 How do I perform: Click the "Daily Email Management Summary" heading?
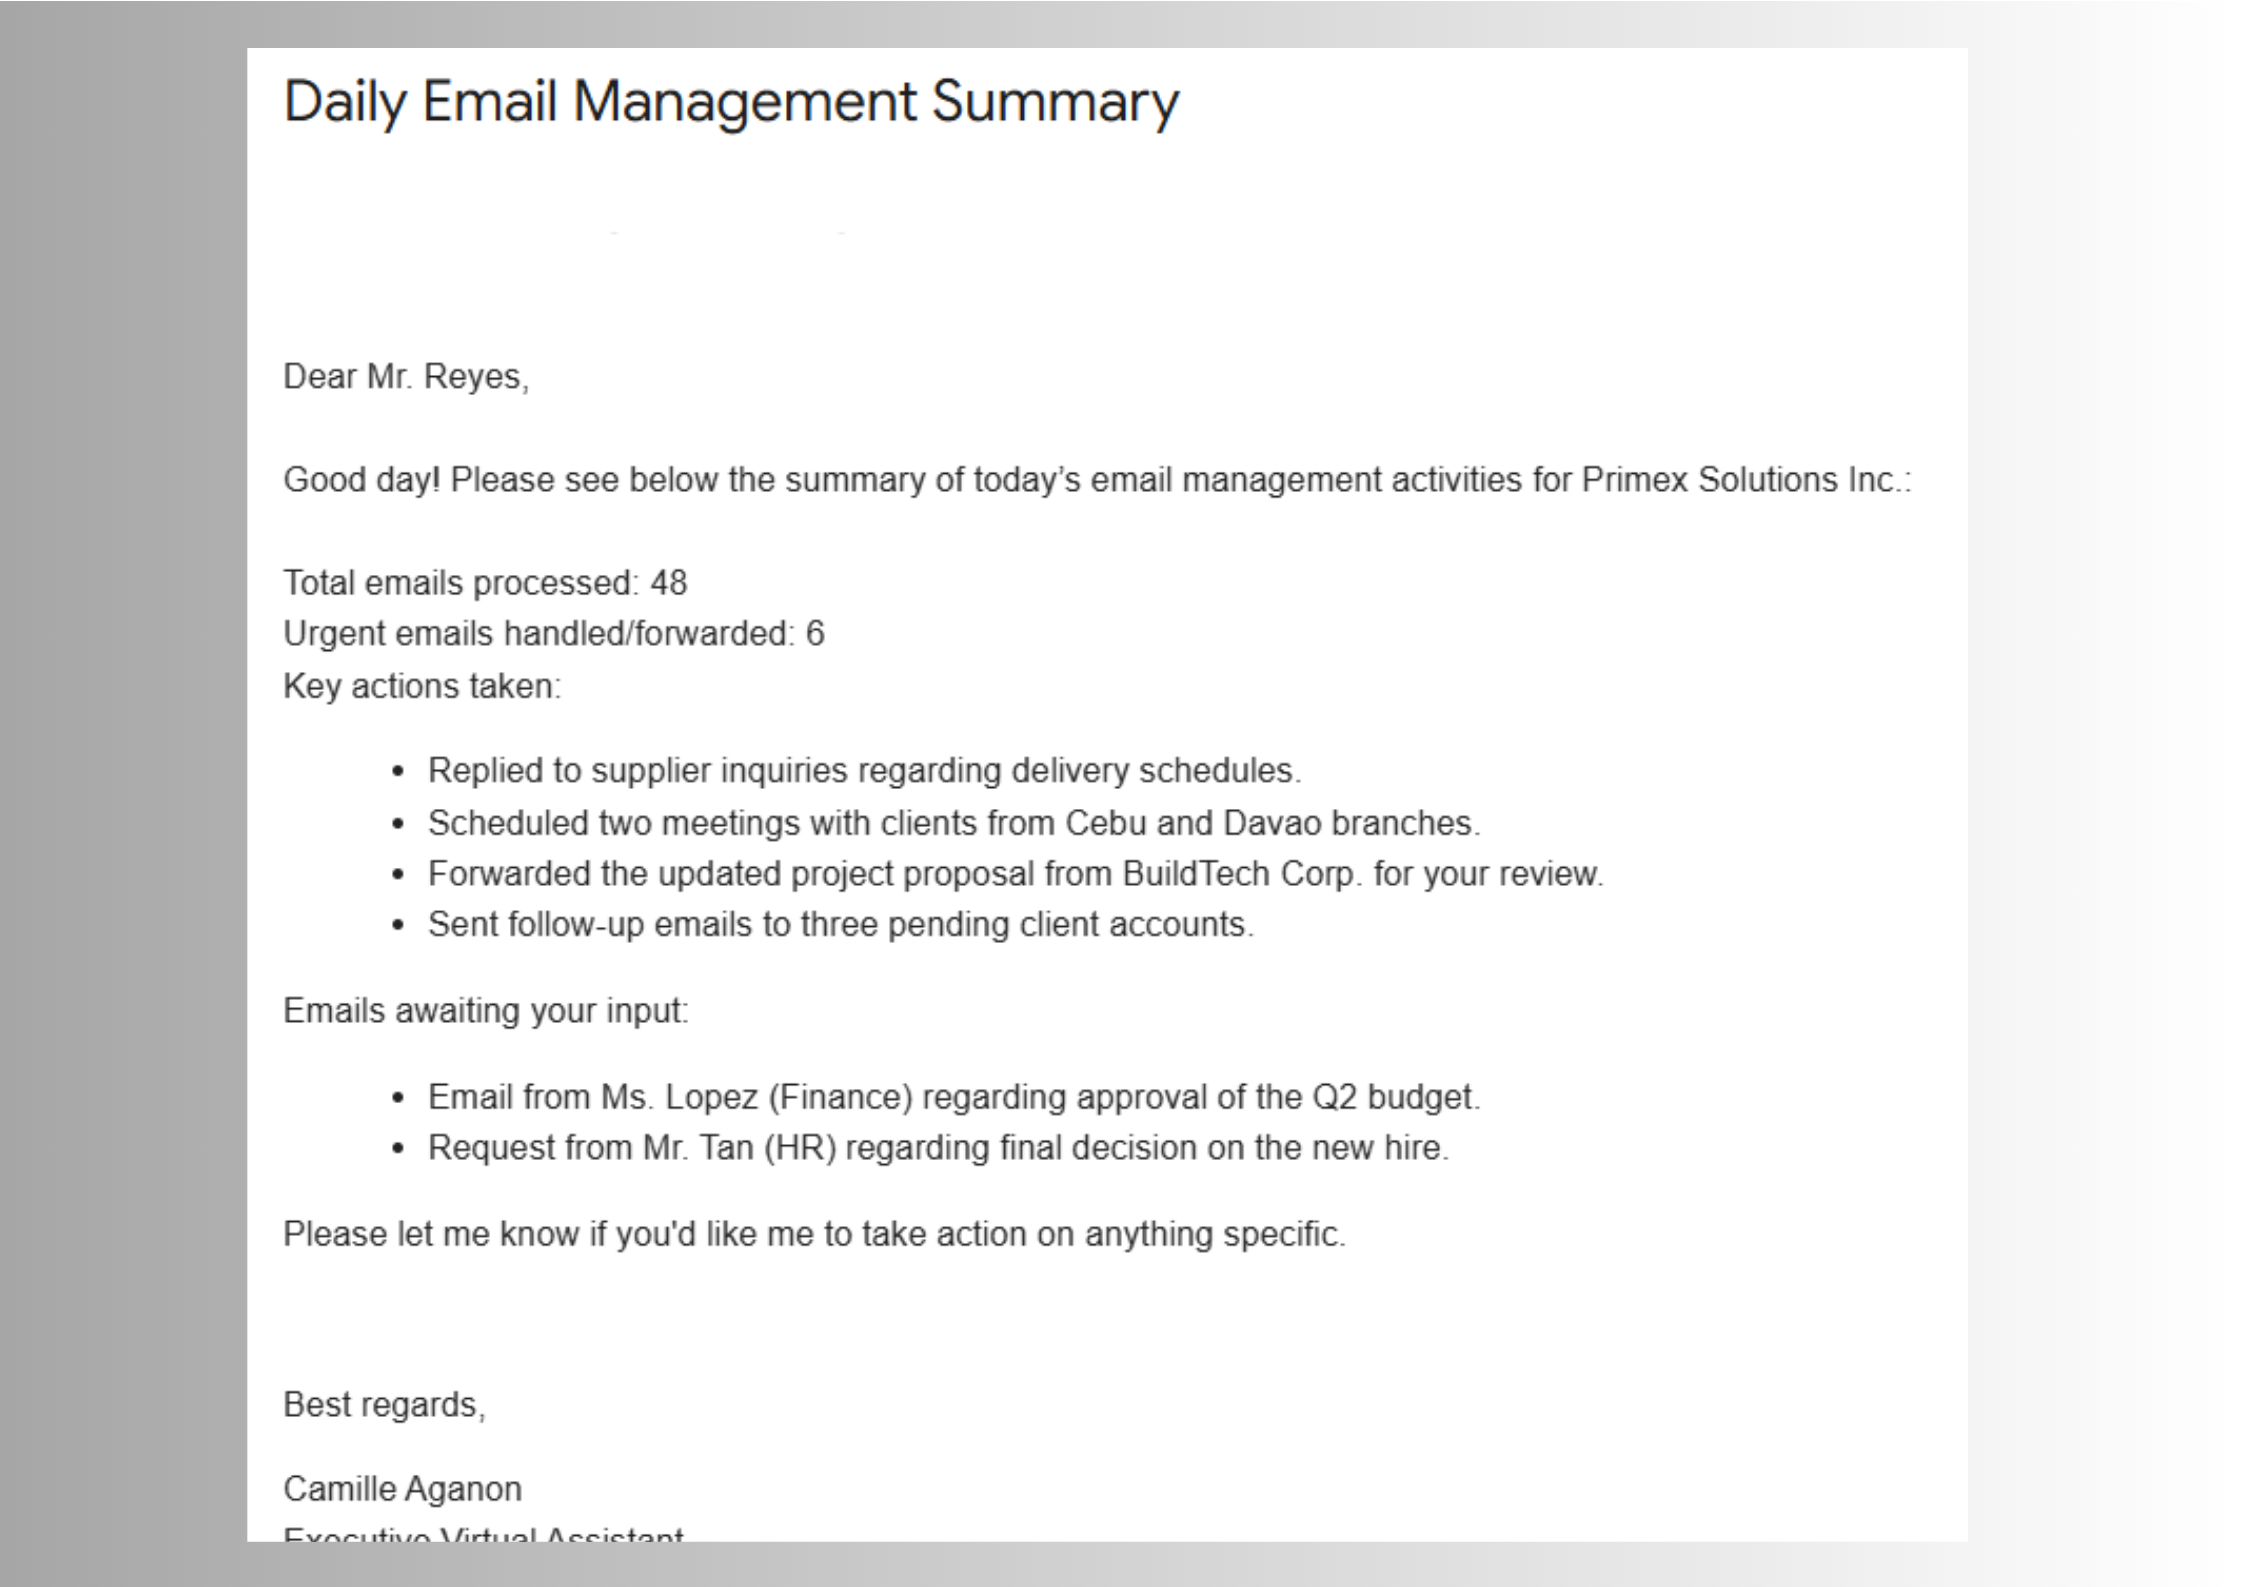[731, 103]
